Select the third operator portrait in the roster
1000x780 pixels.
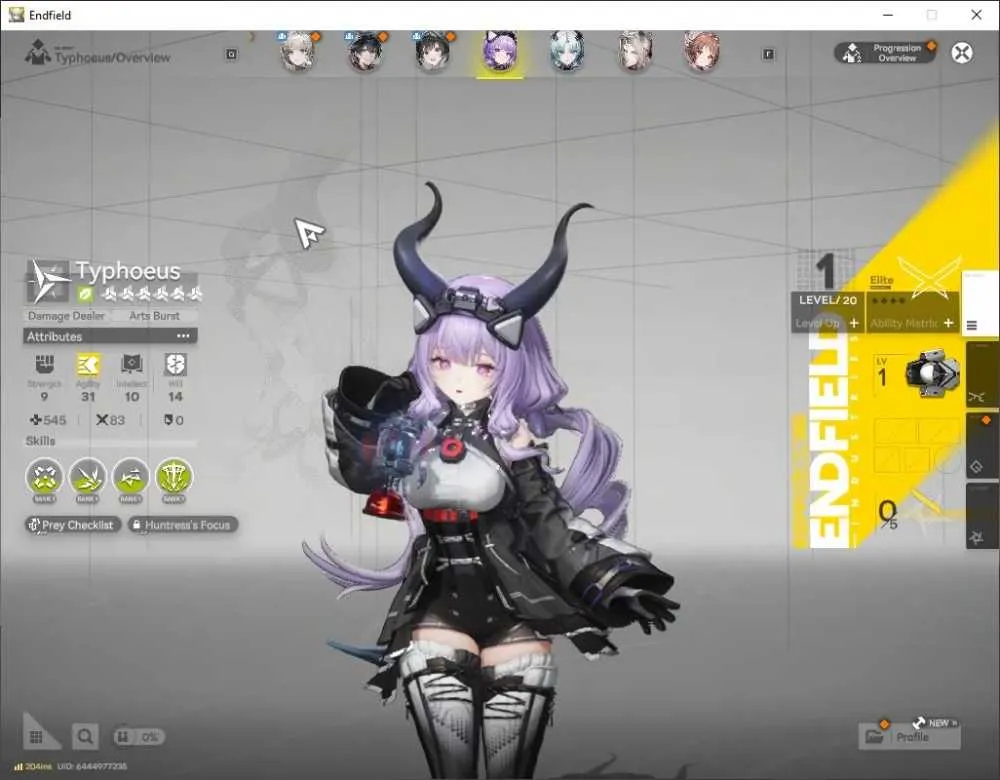point(432,51)
